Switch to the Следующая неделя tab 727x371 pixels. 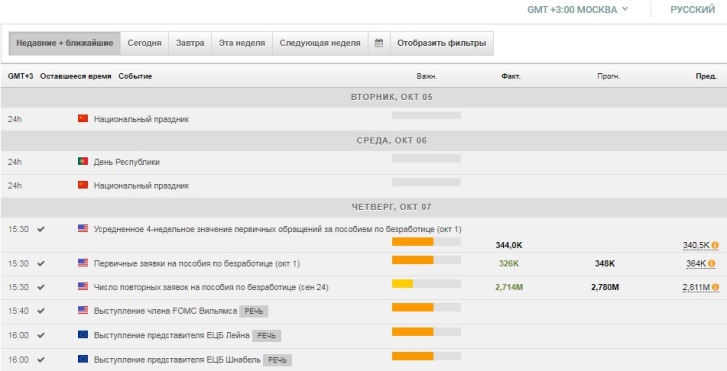(320, 43)
